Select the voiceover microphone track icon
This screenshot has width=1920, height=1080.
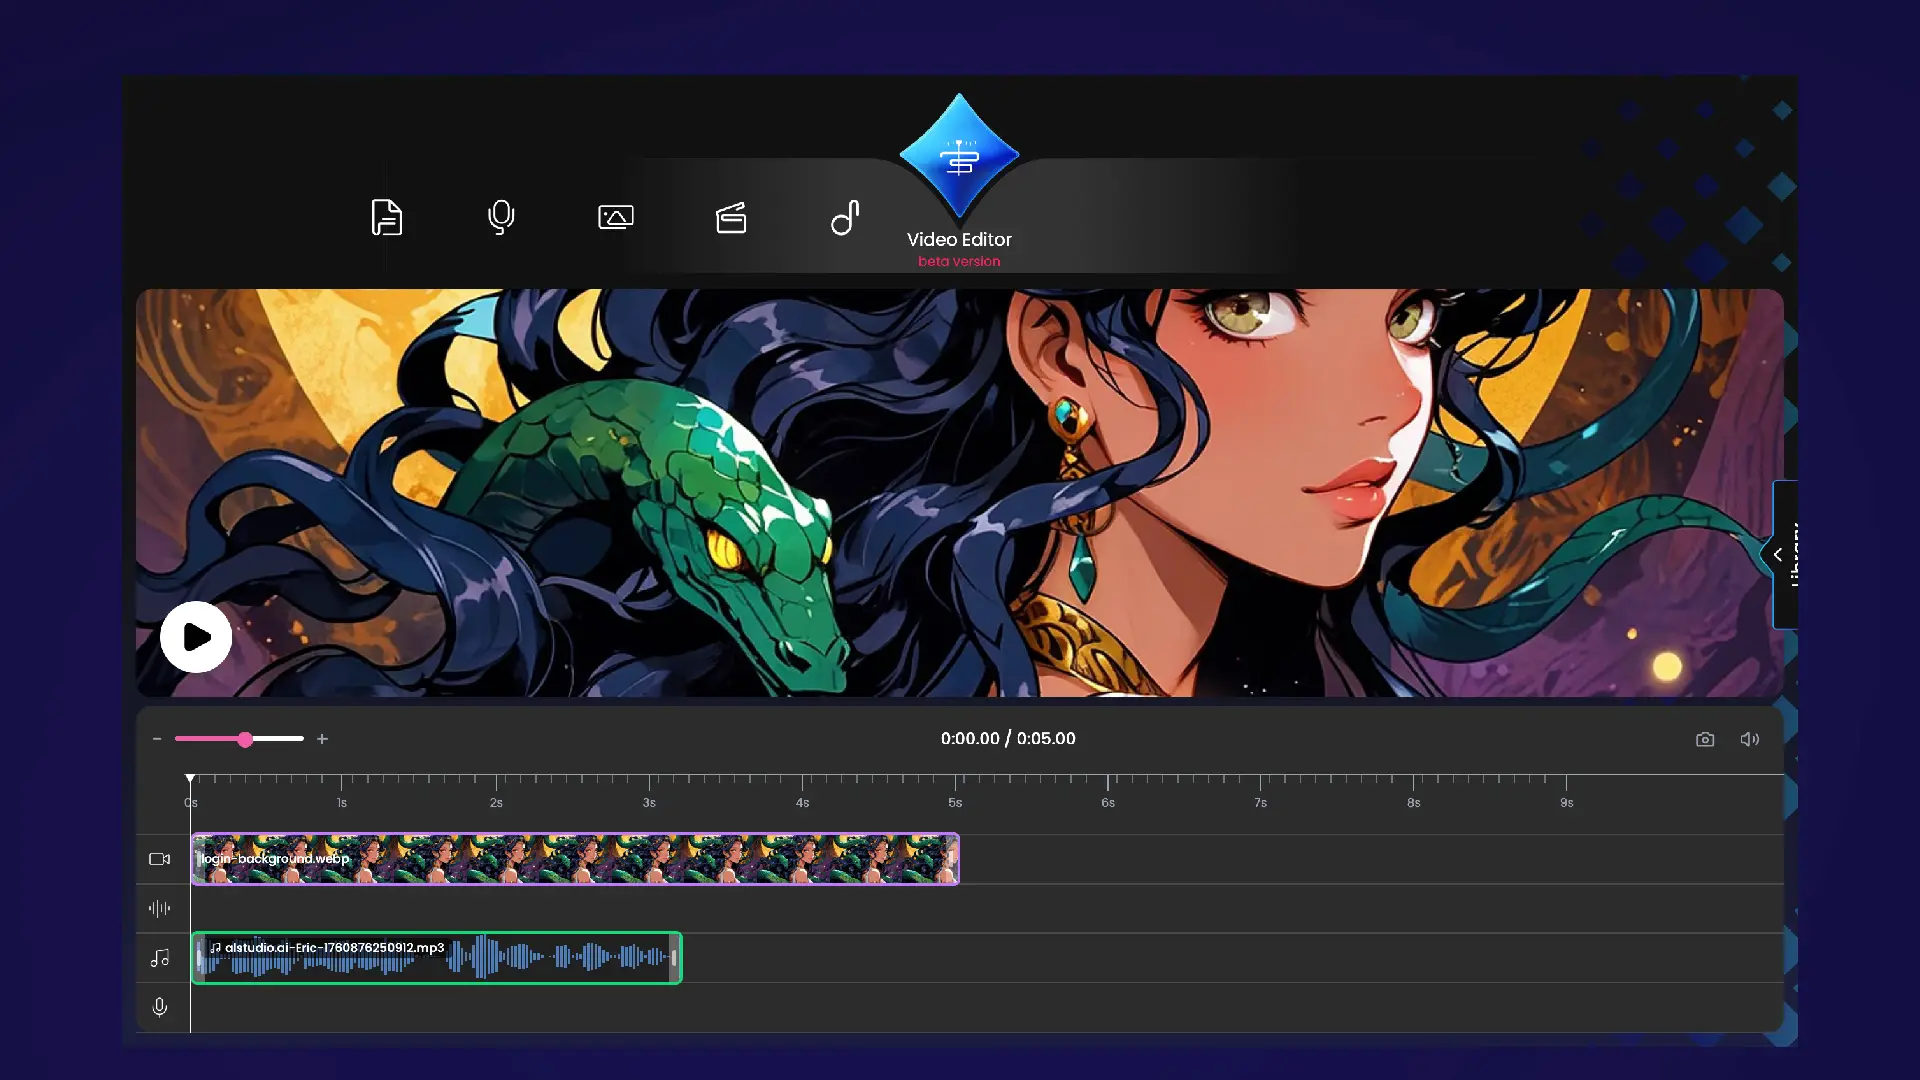[x=159, y=1007]
